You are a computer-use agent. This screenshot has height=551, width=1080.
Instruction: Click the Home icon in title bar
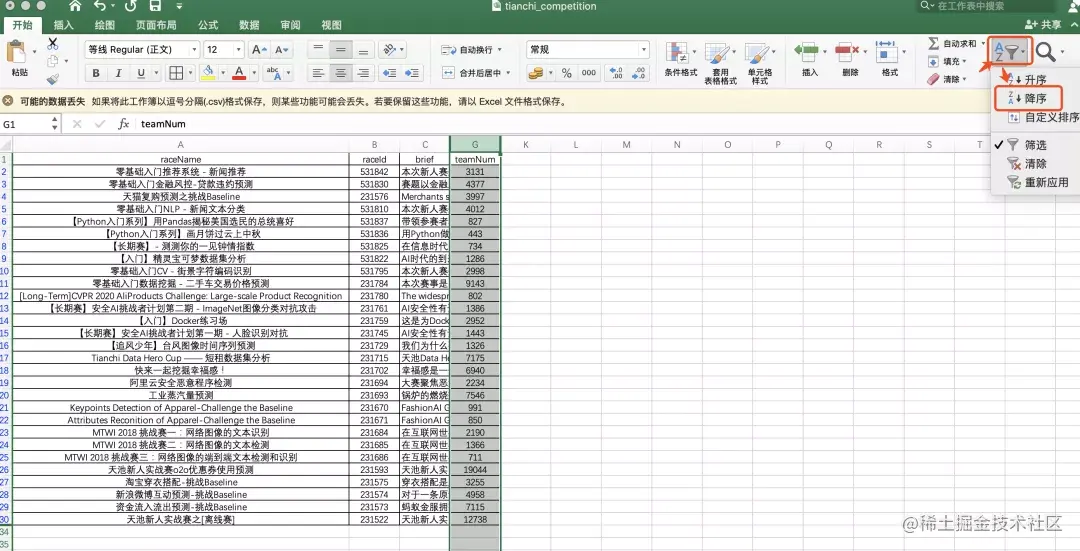75,6
